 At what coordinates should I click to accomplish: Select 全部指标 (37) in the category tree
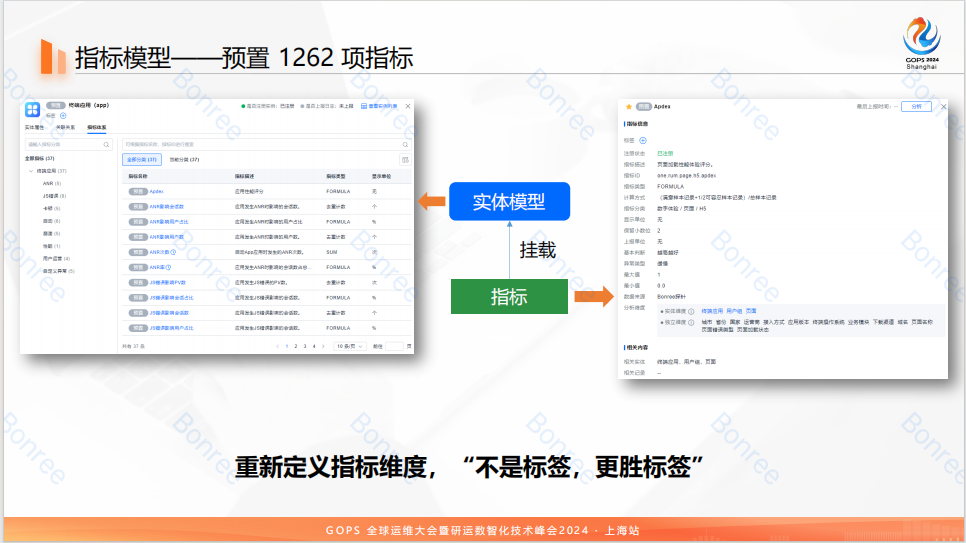click(x=39, y=158)
